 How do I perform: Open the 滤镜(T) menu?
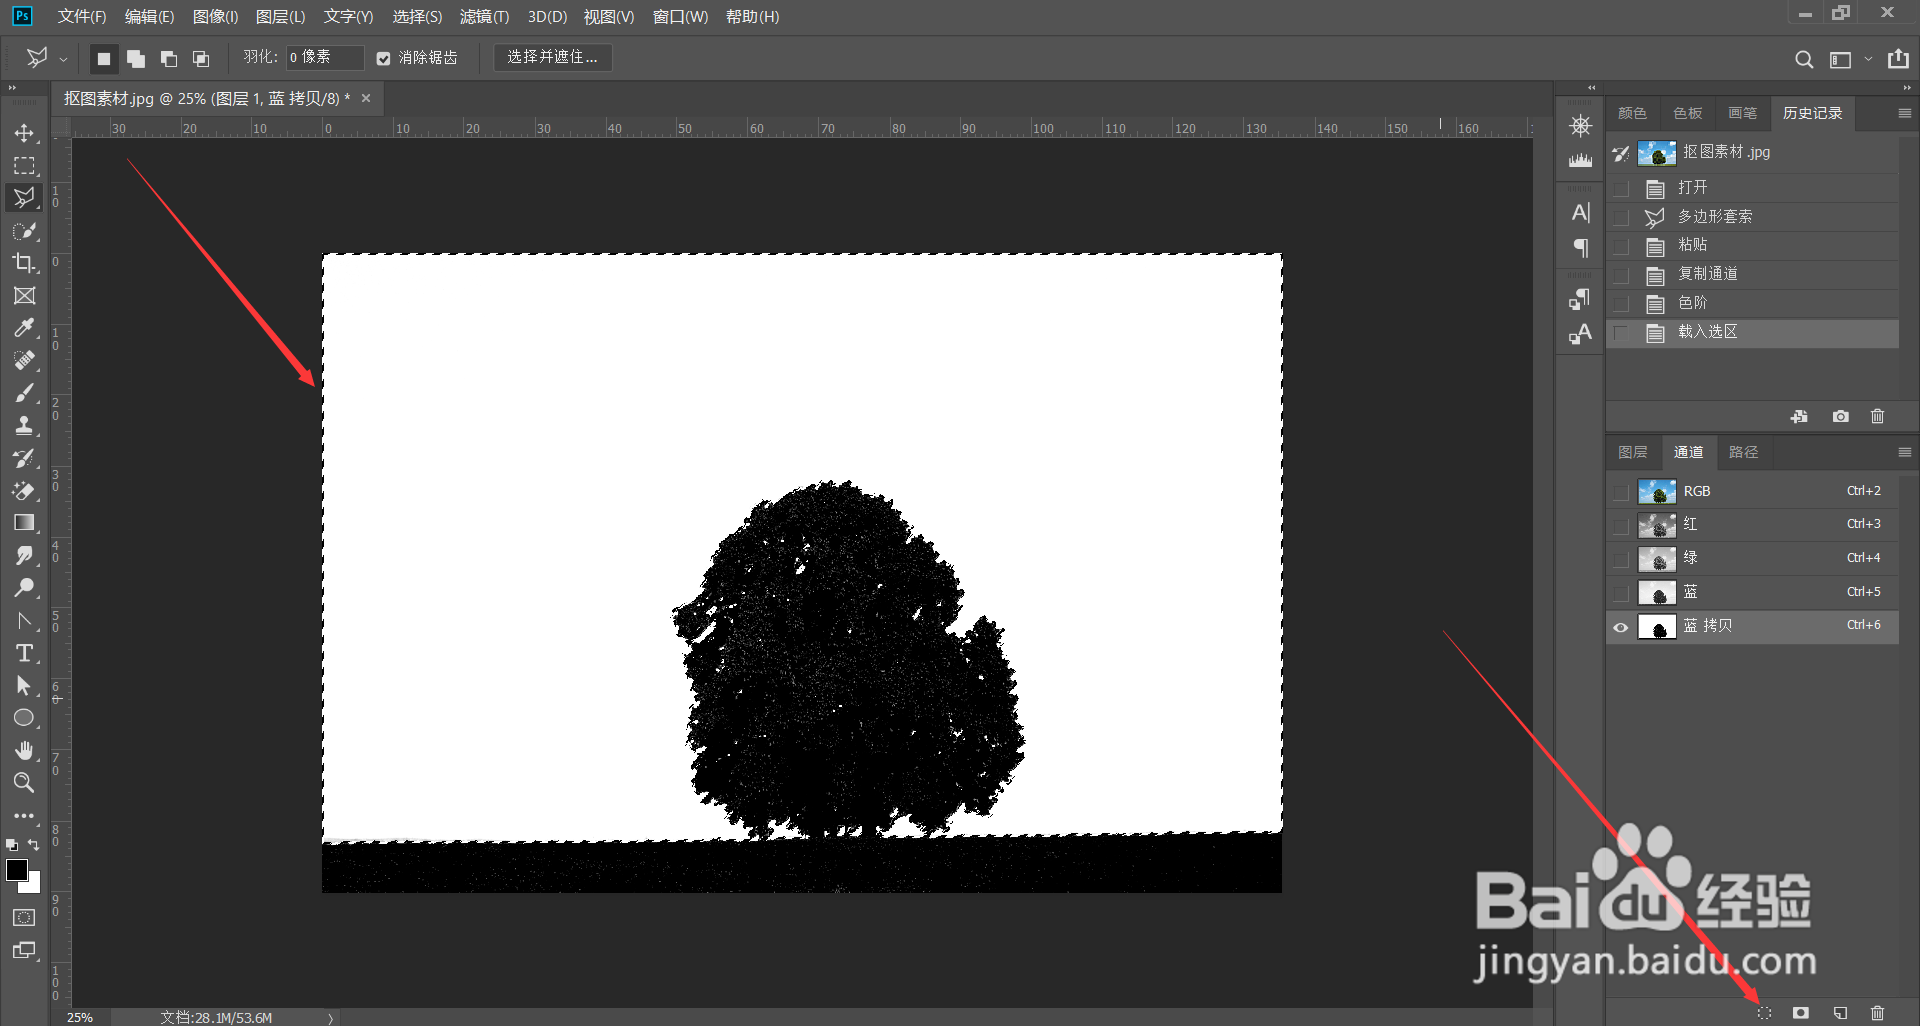484,17
